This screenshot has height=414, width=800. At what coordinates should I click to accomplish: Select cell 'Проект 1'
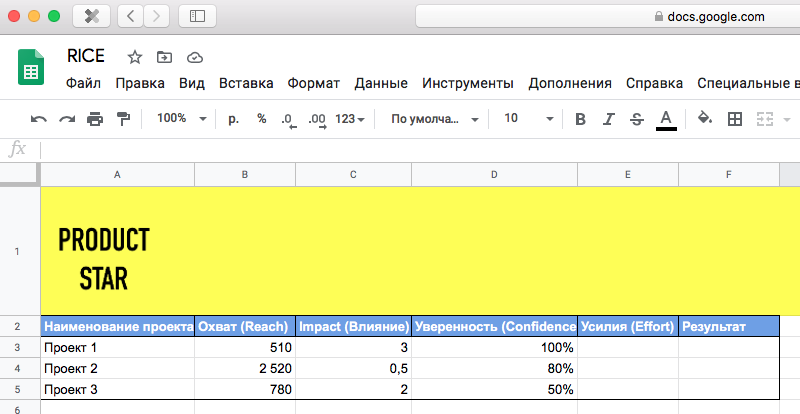point(117,348)
